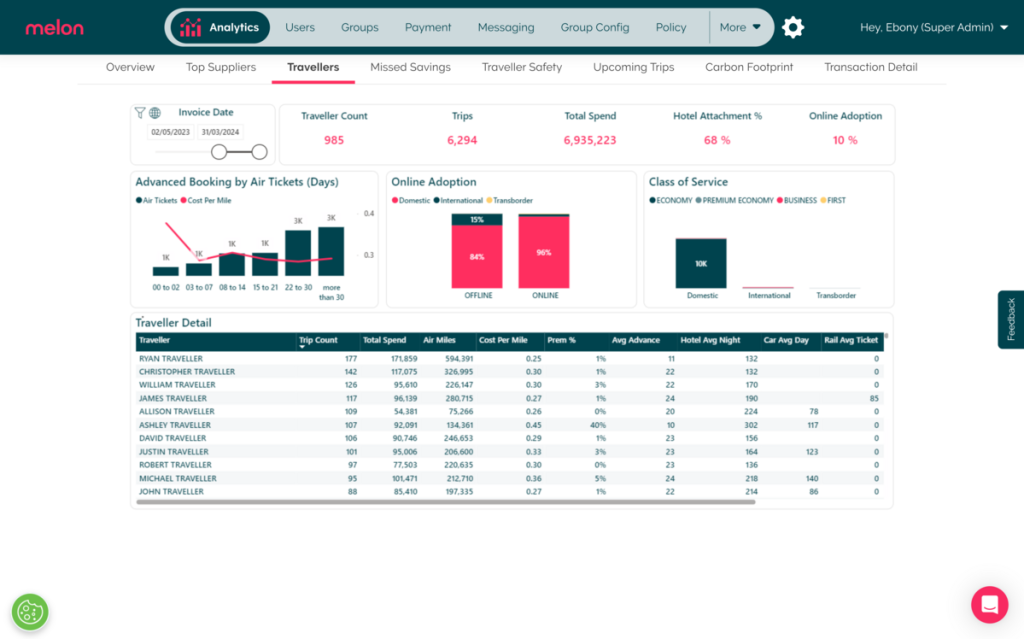
Task: Open the Groups menu item
Action: pos(360,27)
